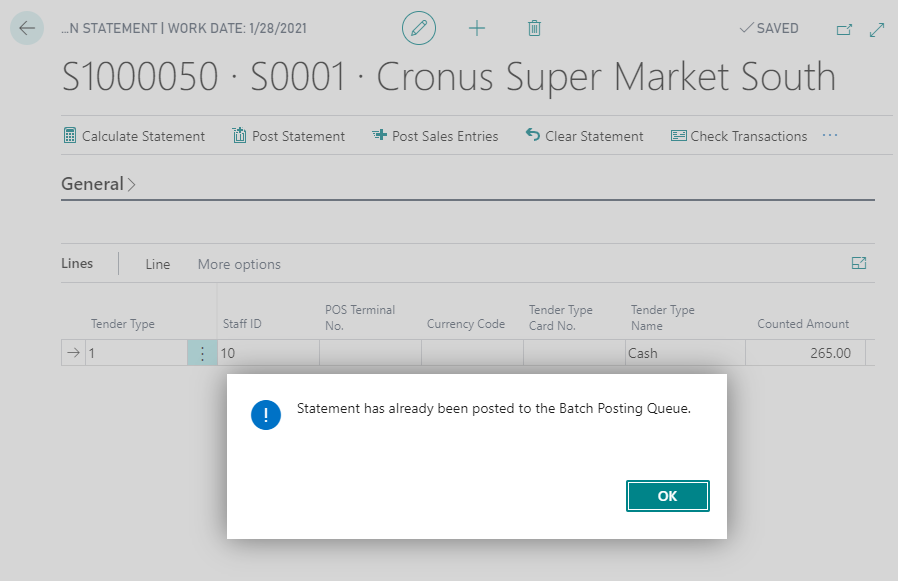Open page in new window icon
This screenshot has width=898, height=581.
point(844,29)
